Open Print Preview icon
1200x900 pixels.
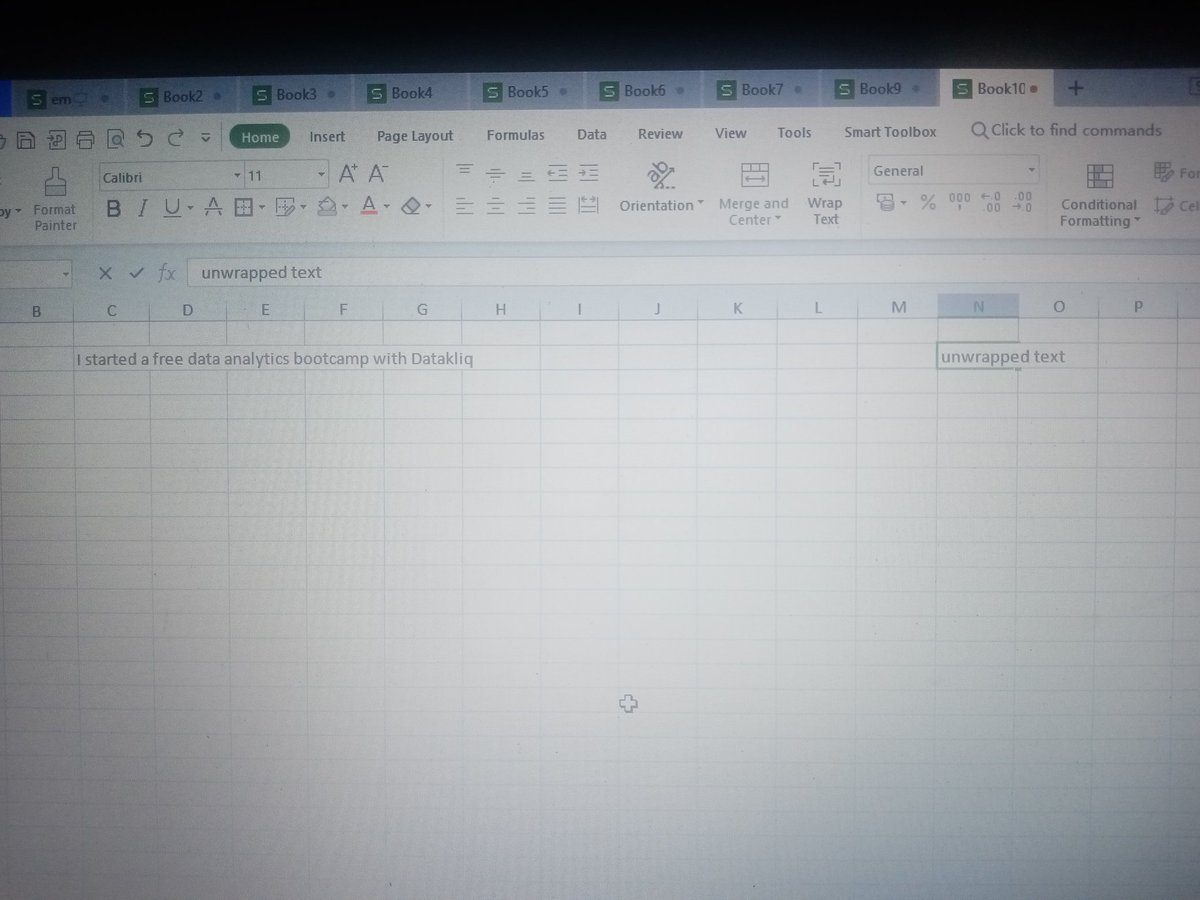click(x=115, y=139)
